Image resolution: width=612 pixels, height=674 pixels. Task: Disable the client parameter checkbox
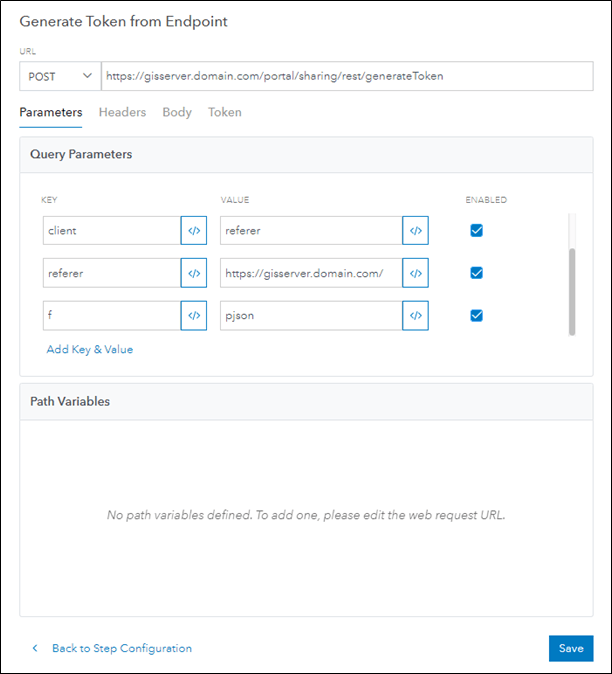(477, 230)
